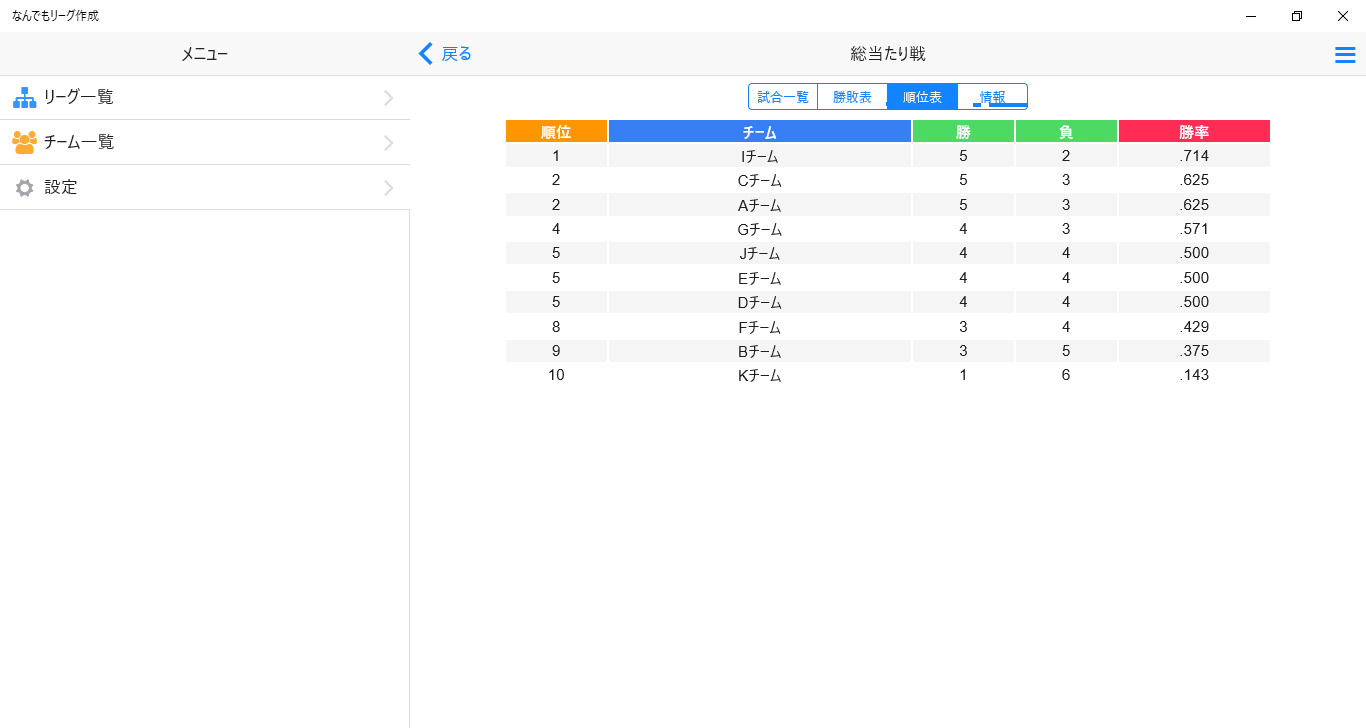Select the Iチーム row in standings
Image resolution: width=1366 pixels, height=728 pixels.
(x=760, y=156)
